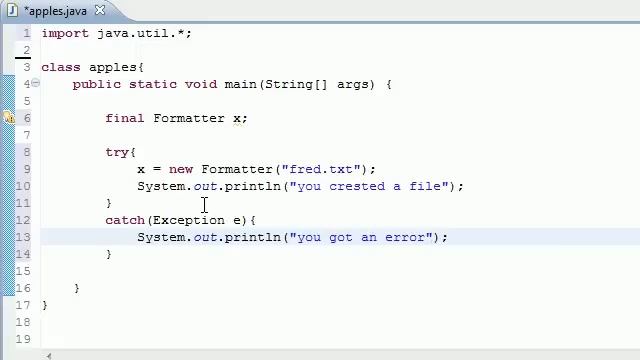Click the 'try{' keyword line
The image size is (640, 360).
120,152
